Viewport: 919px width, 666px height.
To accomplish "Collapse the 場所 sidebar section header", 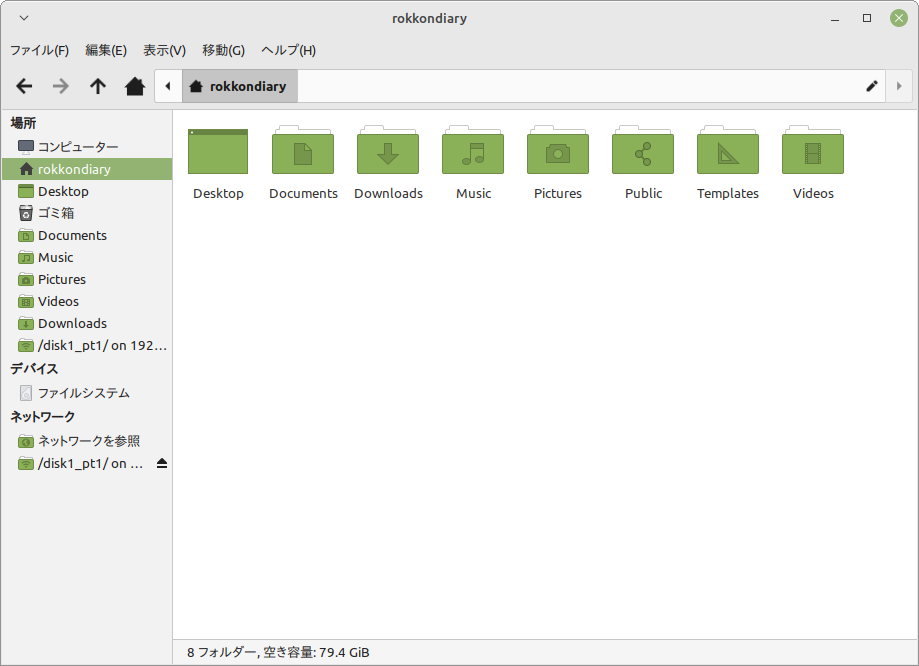I will pos(23,123).
